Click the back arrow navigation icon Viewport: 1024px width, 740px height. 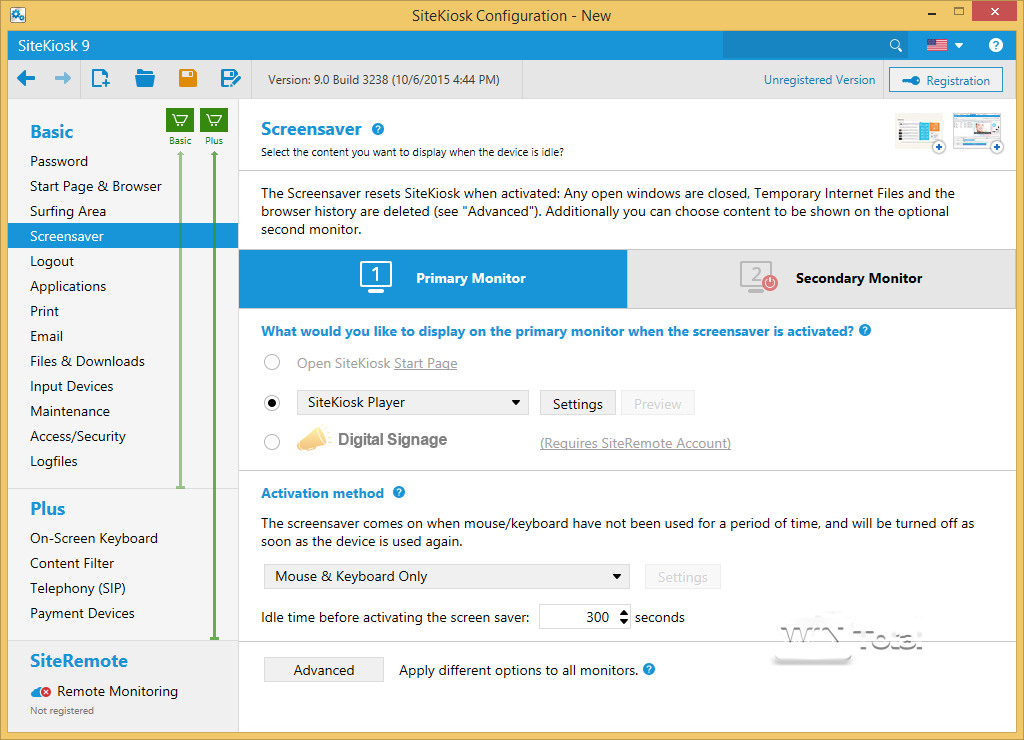(x=26, y=79)
